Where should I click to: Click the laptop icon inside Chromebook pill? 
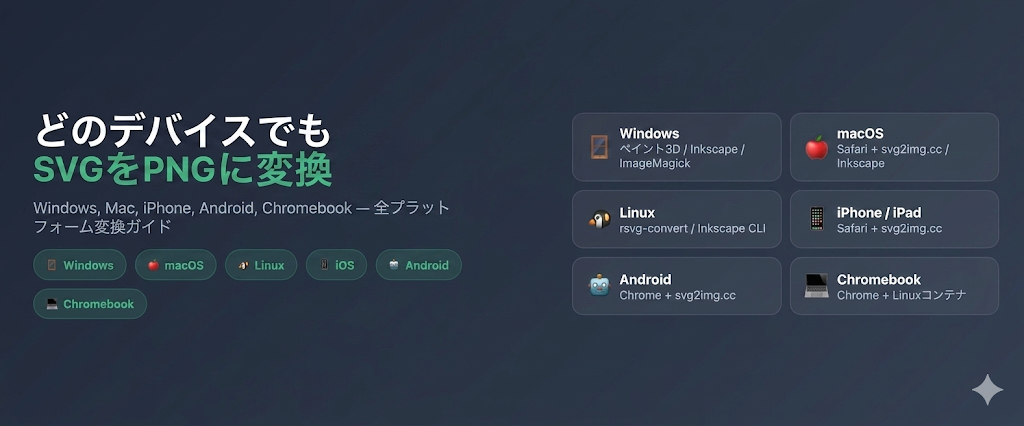(52, 304)
